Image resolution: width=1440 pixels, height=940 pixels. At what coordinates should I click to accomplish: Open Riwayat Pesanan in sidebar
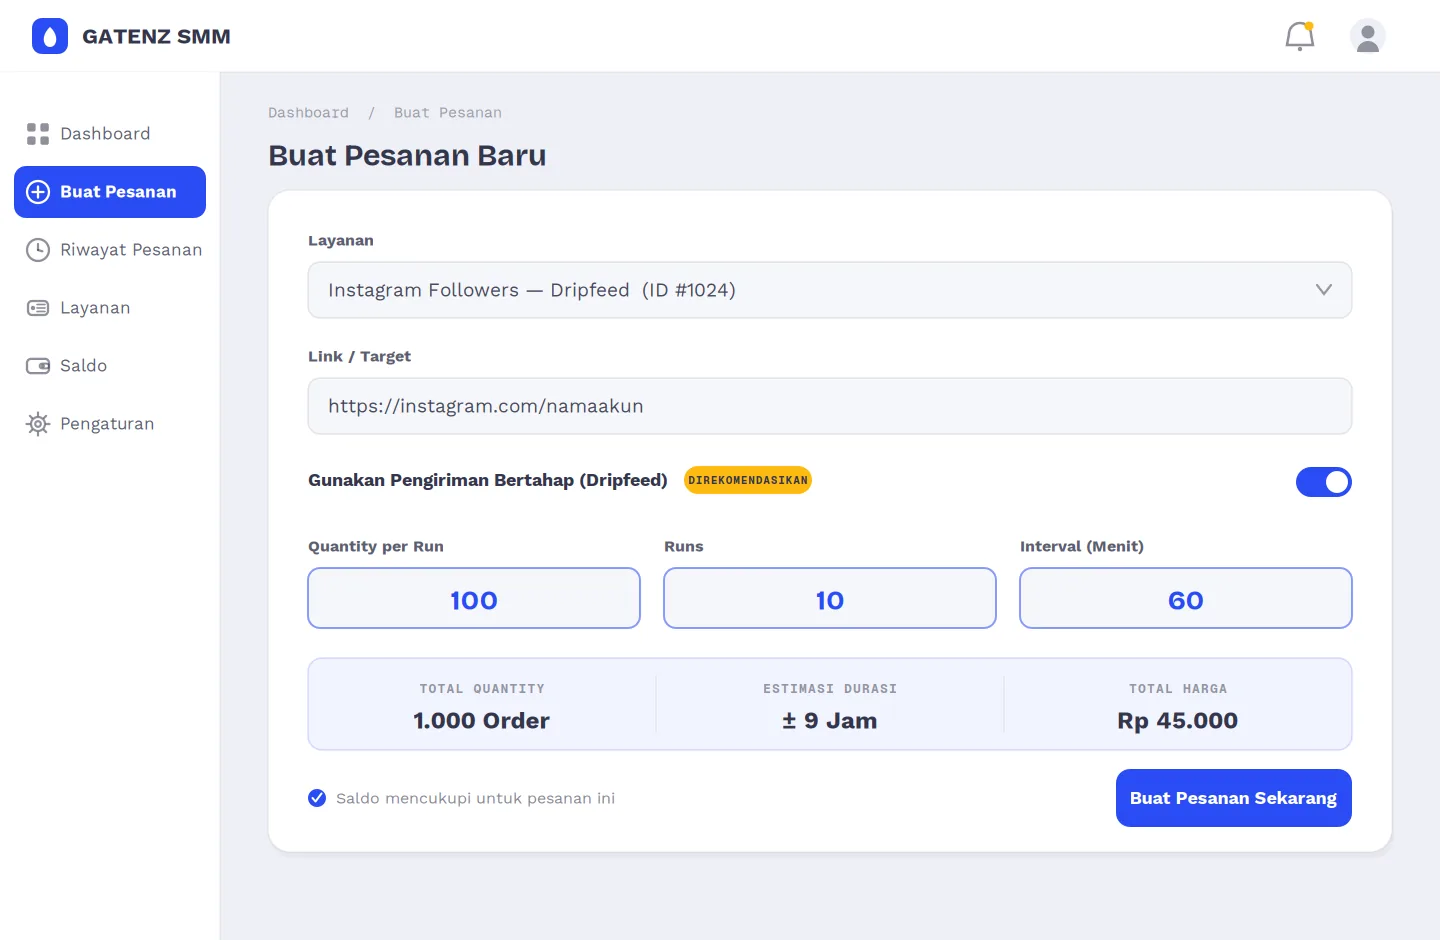tap(110, 250)
